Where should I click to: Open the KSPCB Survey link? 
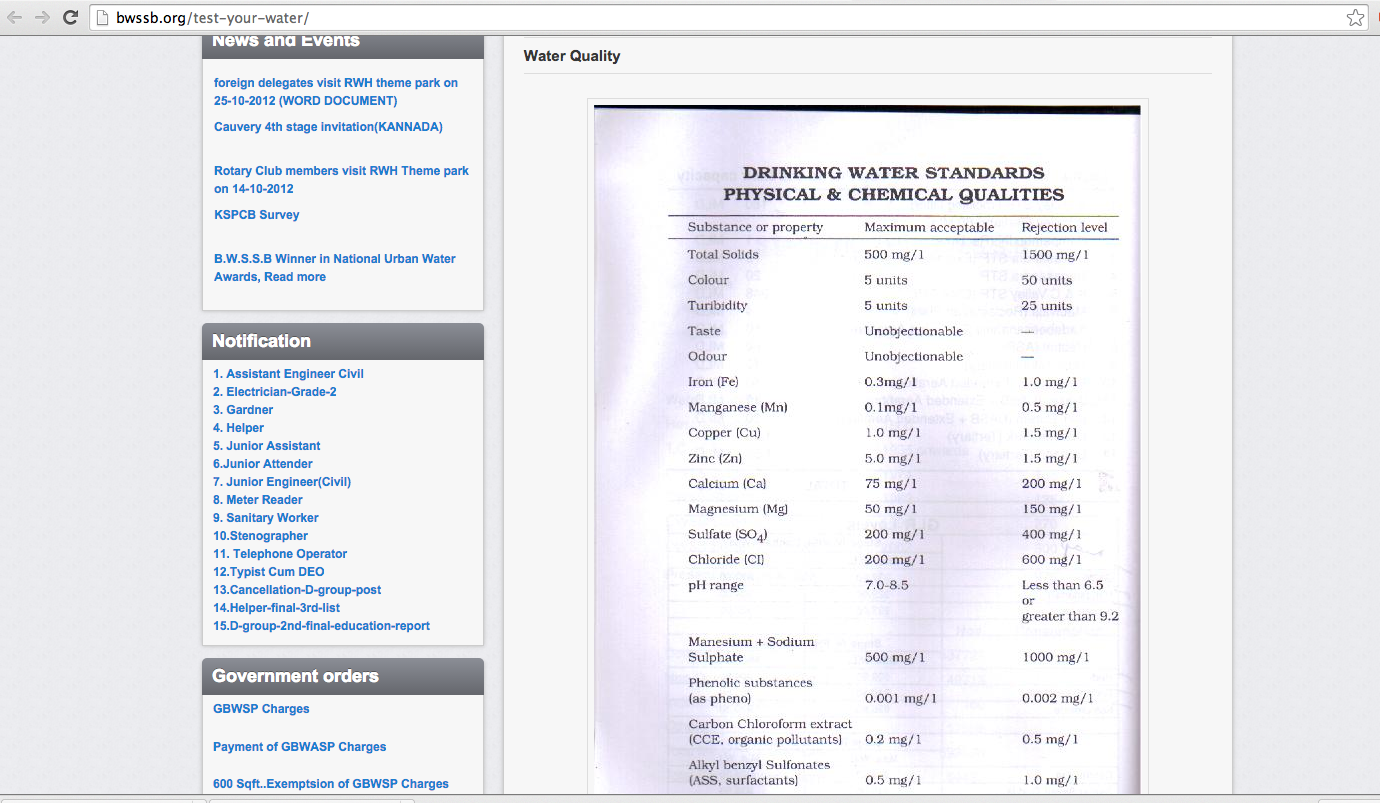(256, 215)
